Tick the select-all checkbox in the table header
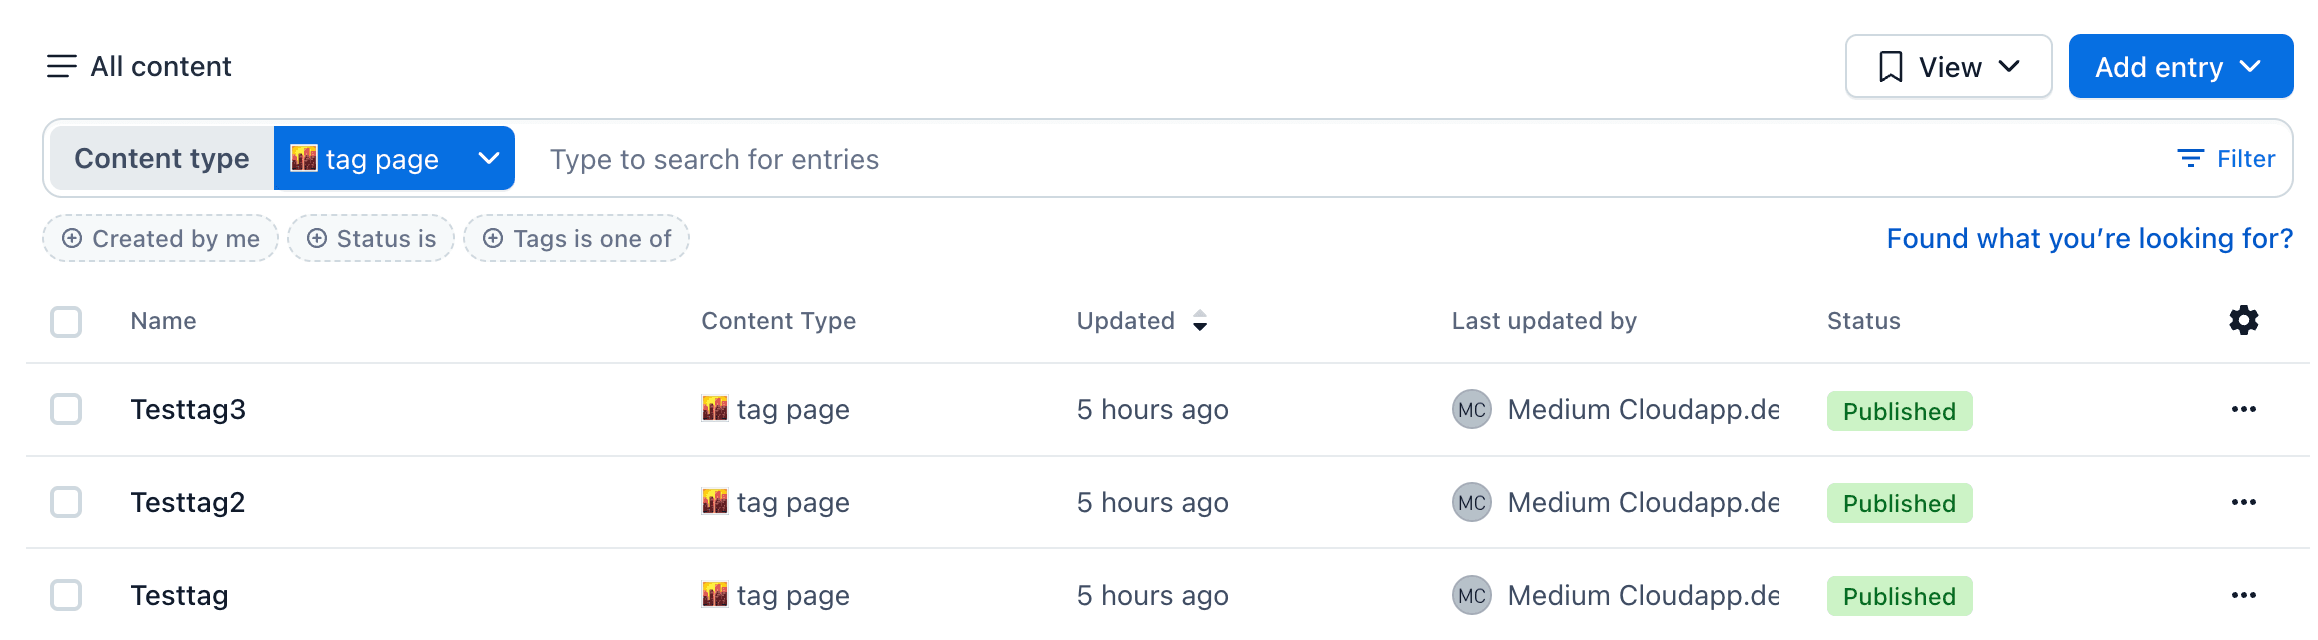Screen dimensions: 2318x640 click(x=66, y=322)
